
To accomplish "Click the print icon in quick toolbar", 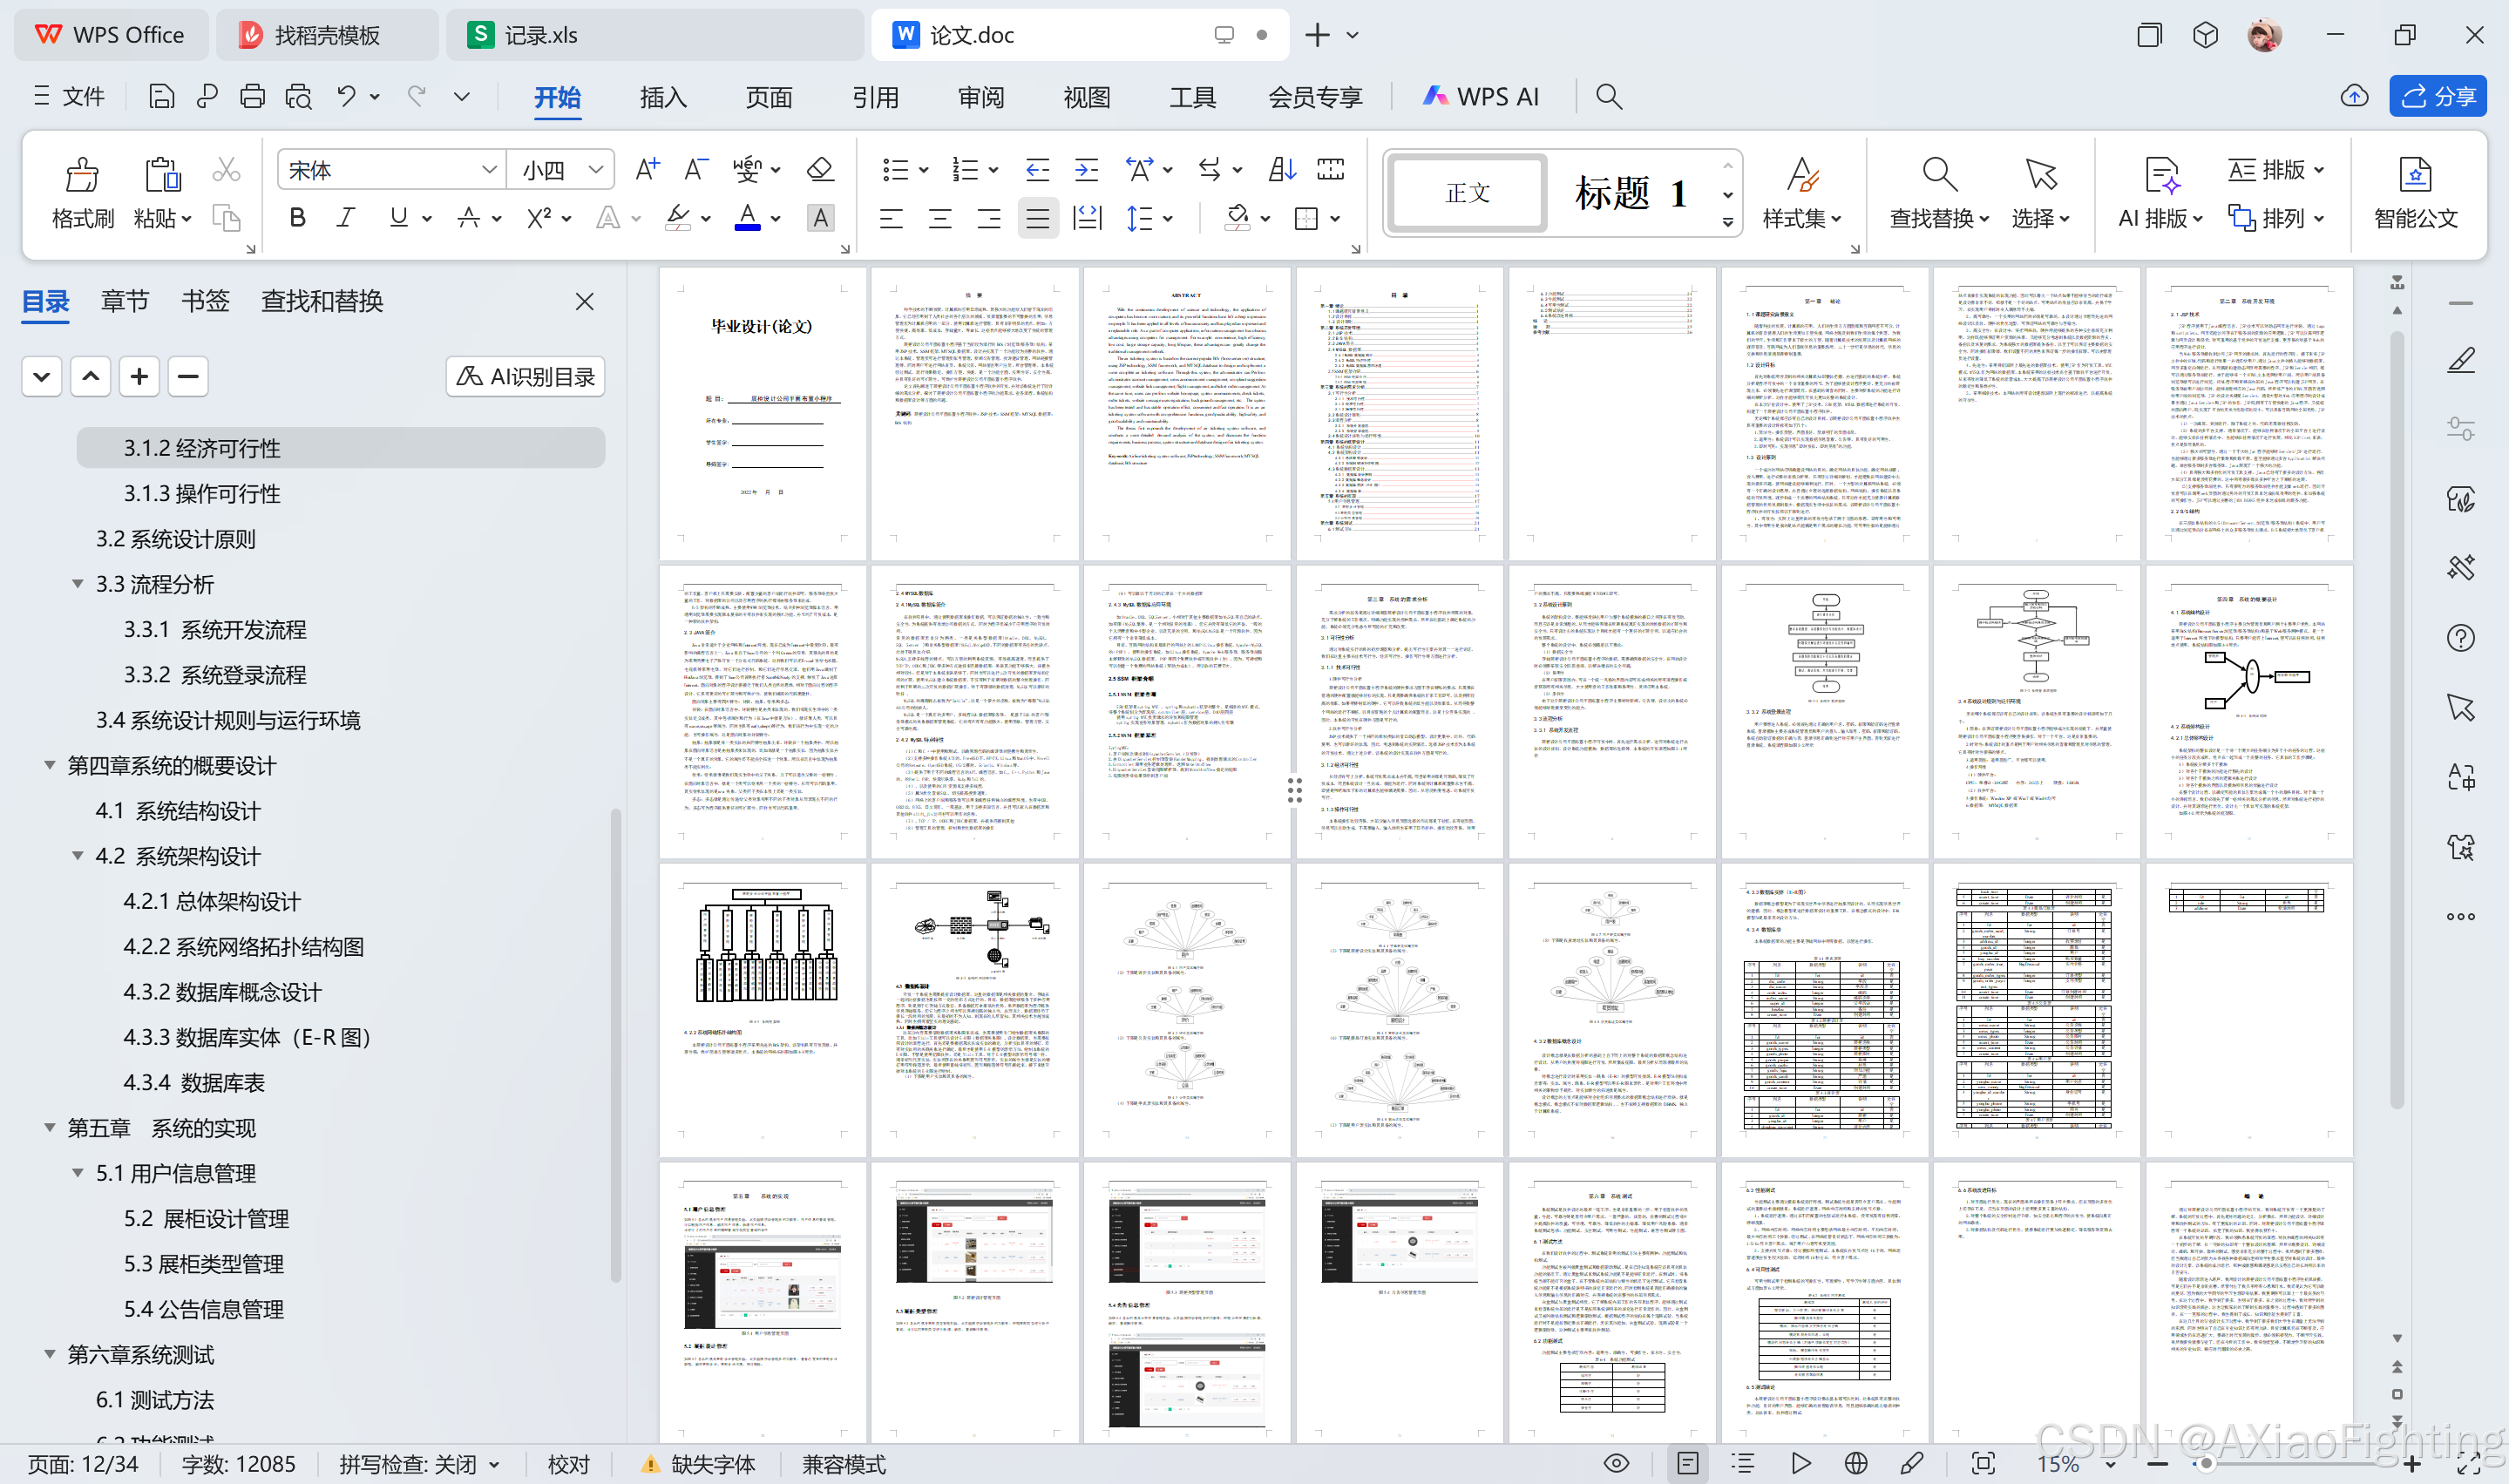I will 252,96.
